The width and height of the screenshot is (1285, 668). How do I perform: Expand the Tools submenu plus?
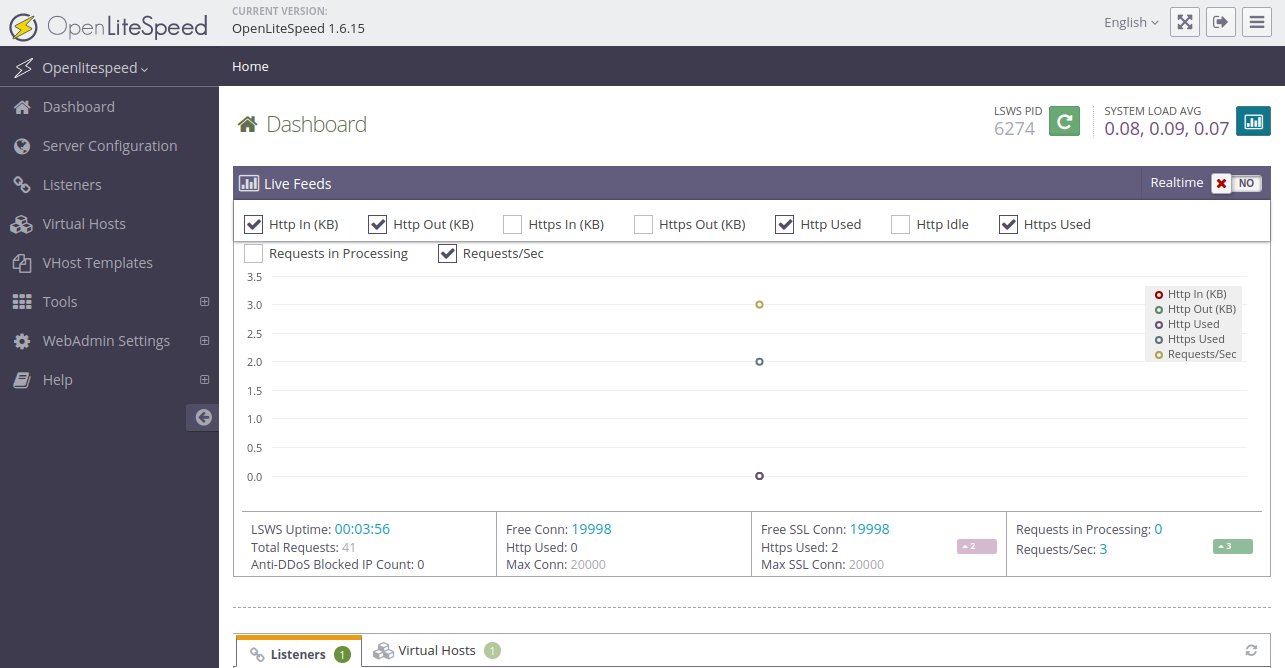tap(204, 302)
